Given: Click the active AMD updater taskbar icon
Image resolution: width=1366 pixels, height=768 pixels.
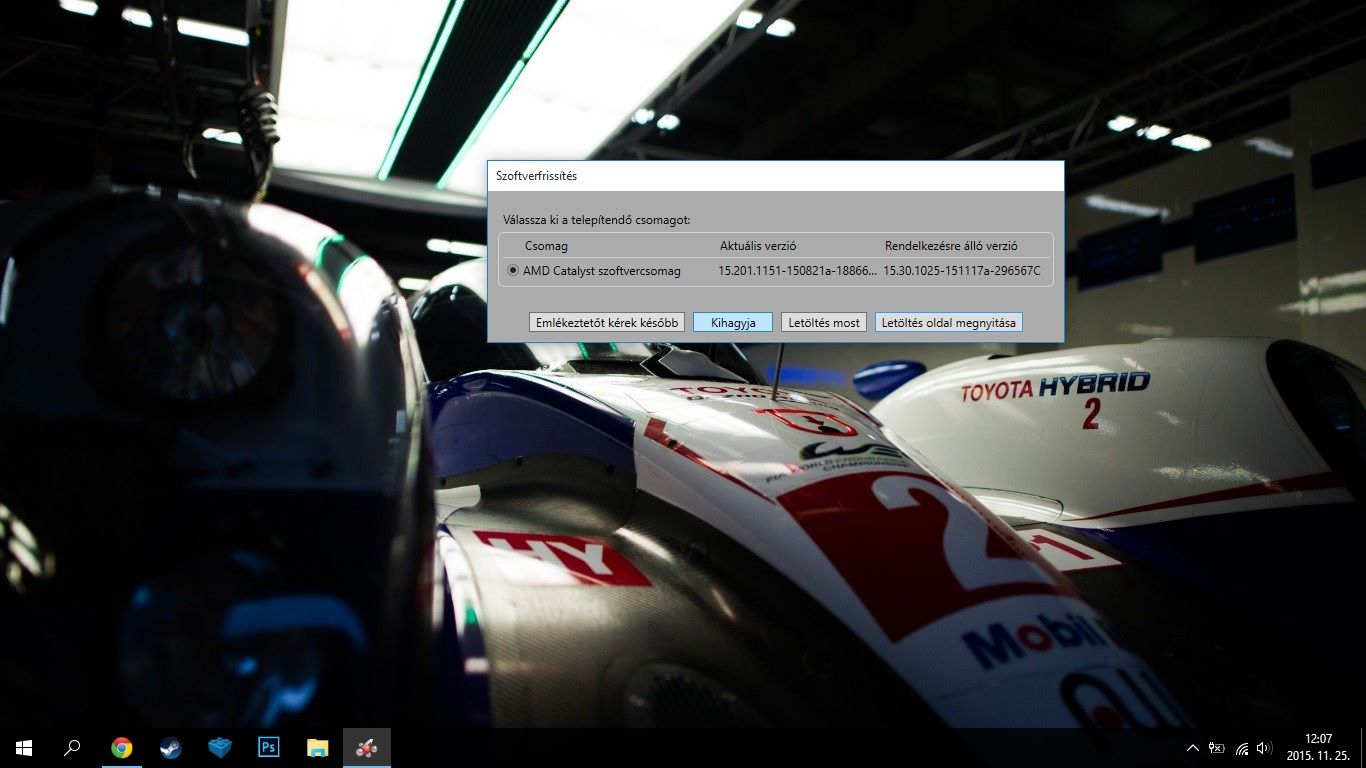Looking at the screenshot, I should tap(366, 747).
